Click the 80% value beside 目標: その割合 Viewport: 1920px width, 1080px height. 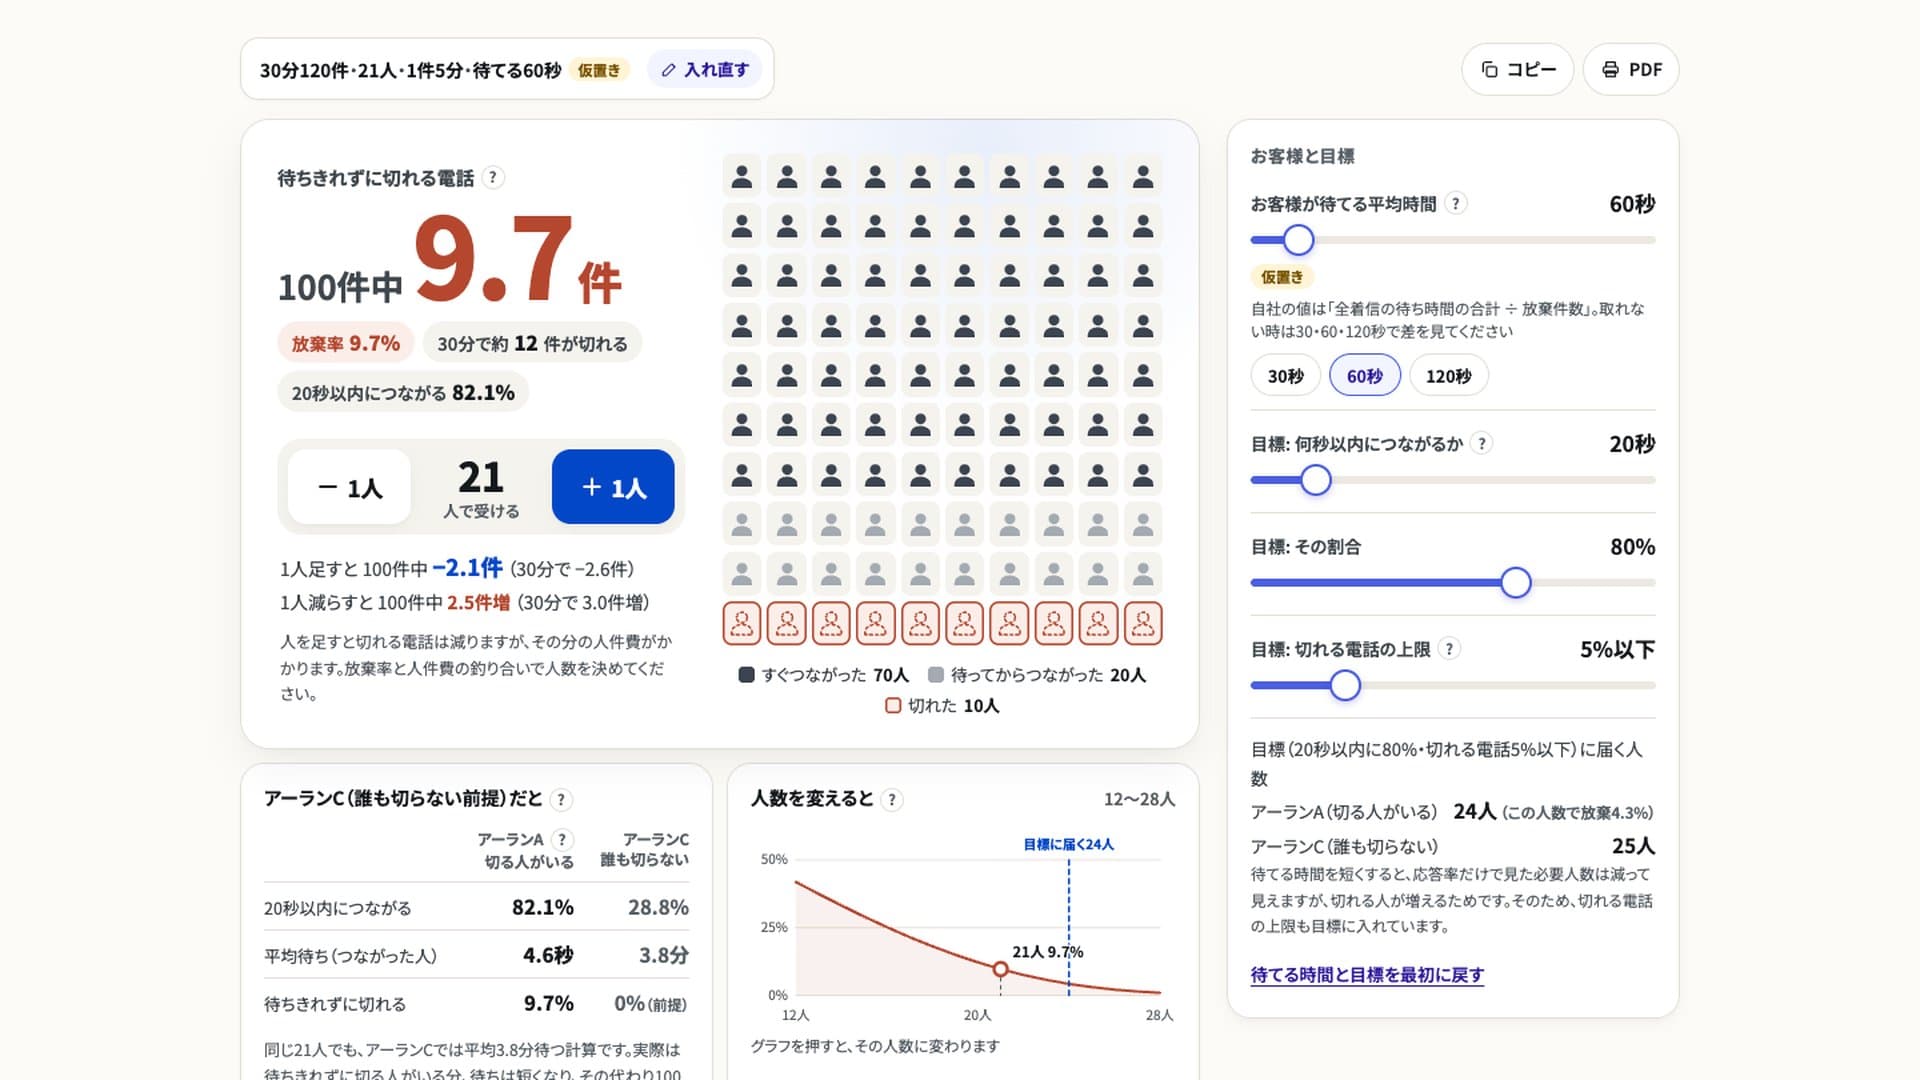click(1633, 546)
